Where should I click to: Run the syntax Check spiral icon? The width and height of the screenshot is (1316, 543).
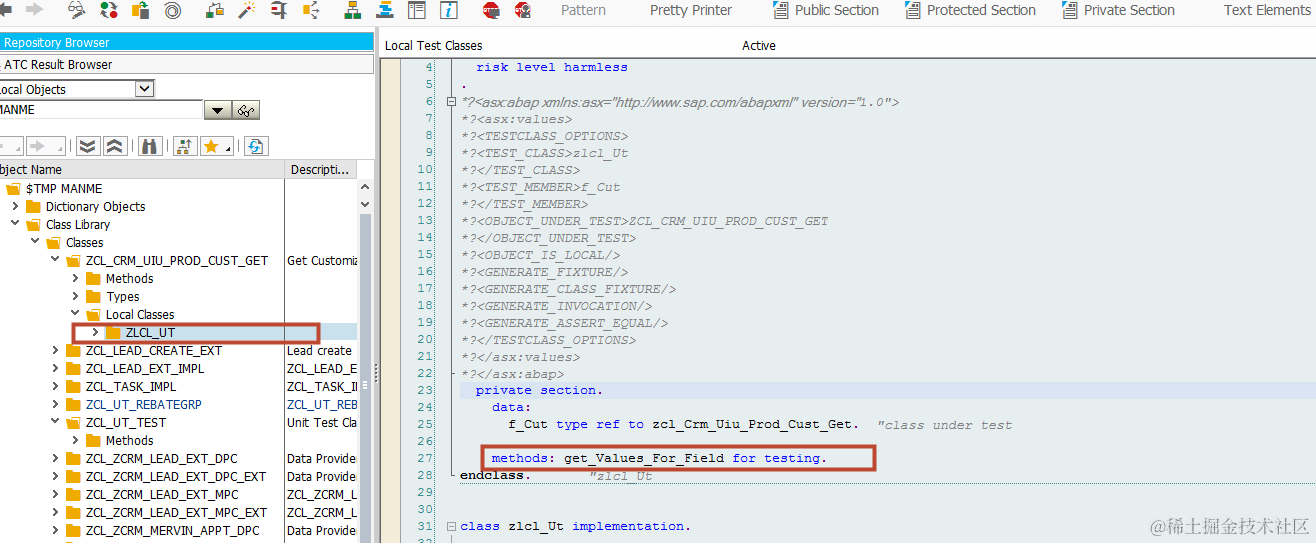(173, 10)
